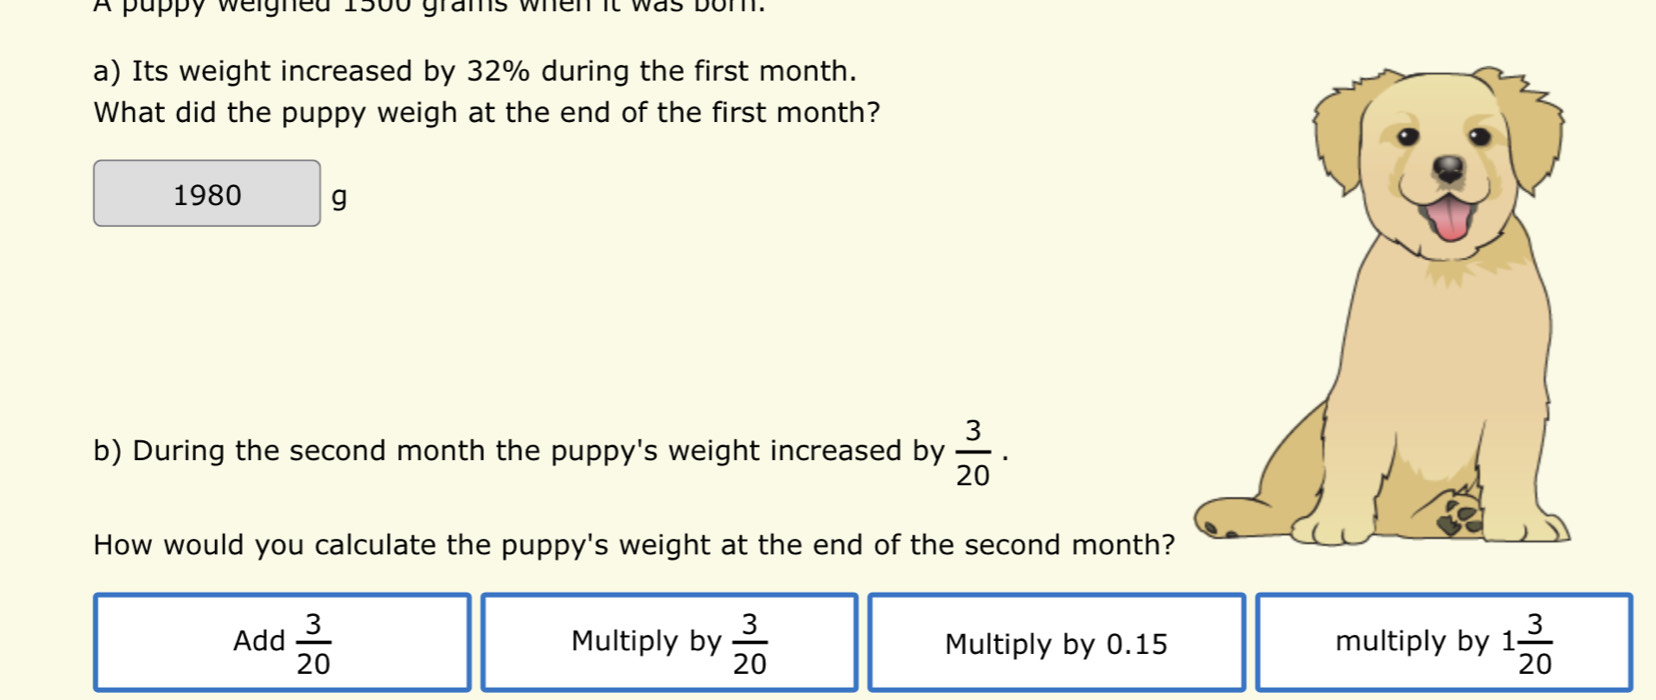The width and height of the screenshot is (1656, 700).
Task: Click the "During the second month" sentence
Action: [518, 451]
